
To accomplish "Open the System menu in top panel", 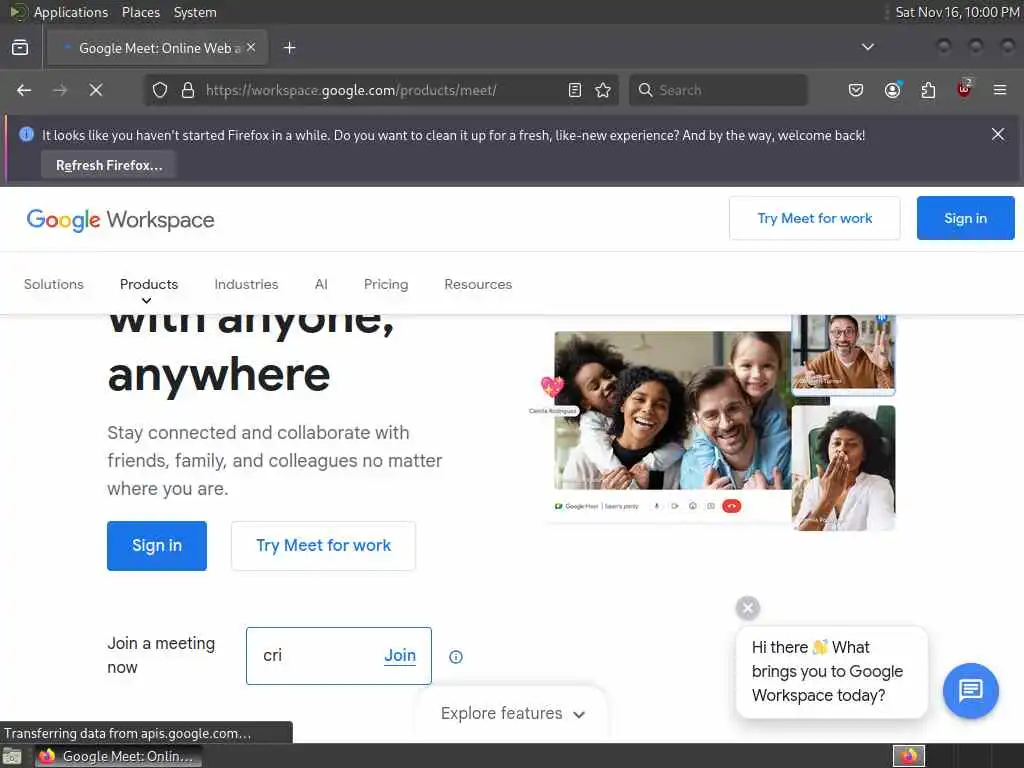I will [x=195, y=12].
